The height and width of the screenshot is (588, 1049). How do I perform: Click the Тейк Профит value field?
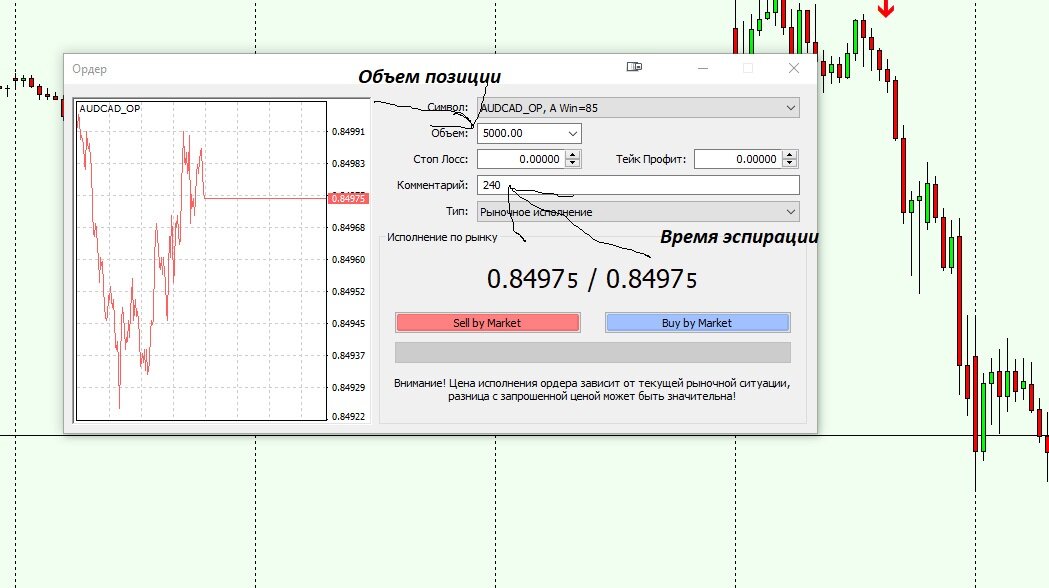pyautogui.click(x=738, y=159)
